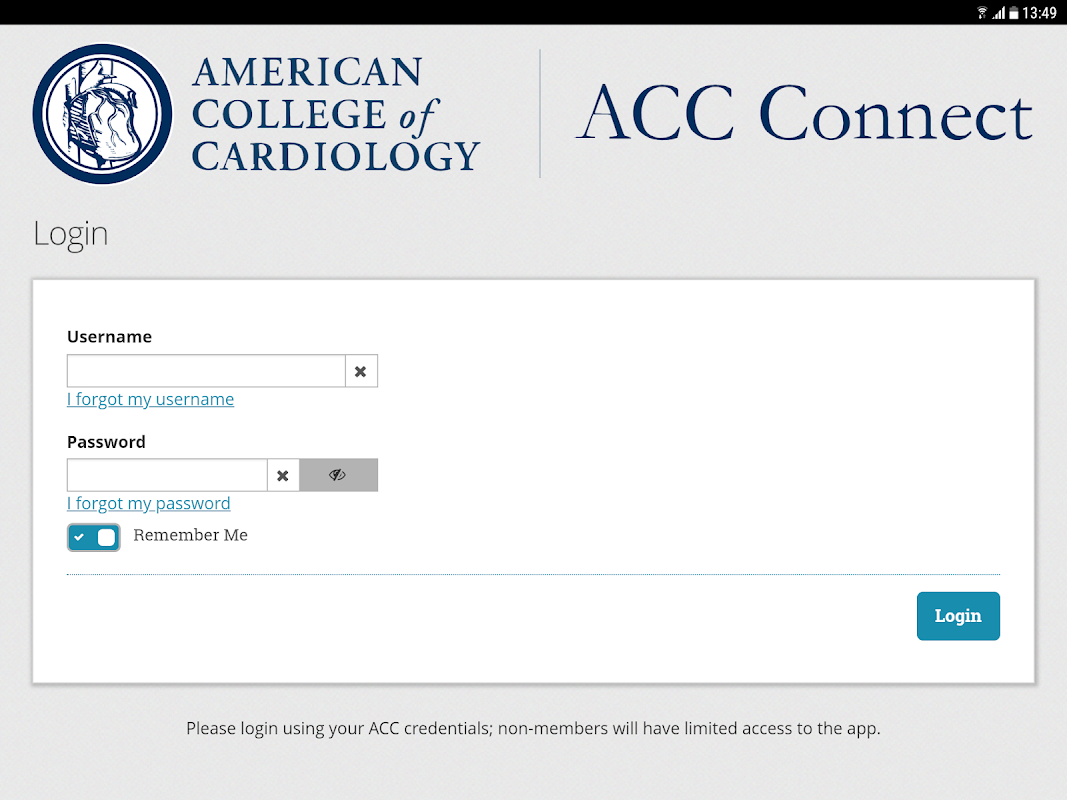Open the "I forgot my username" link

(150, 399)
